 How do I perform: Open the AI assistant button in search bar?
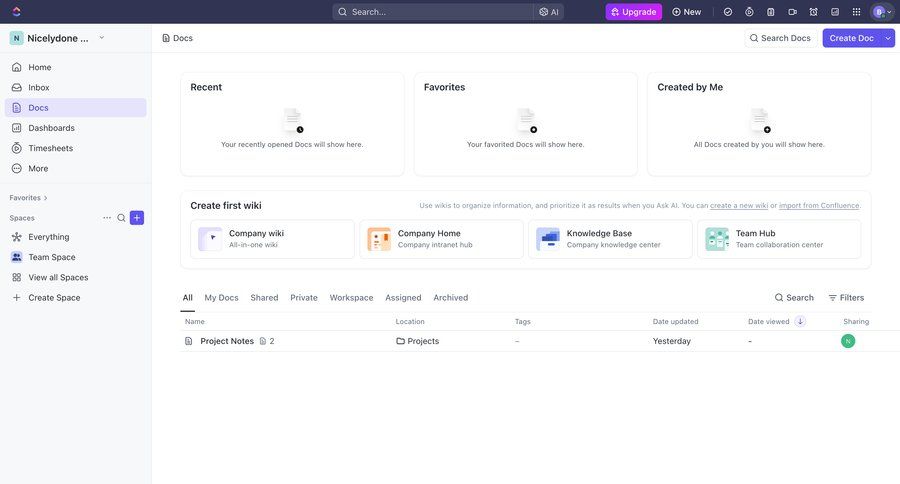coord(549,11)
